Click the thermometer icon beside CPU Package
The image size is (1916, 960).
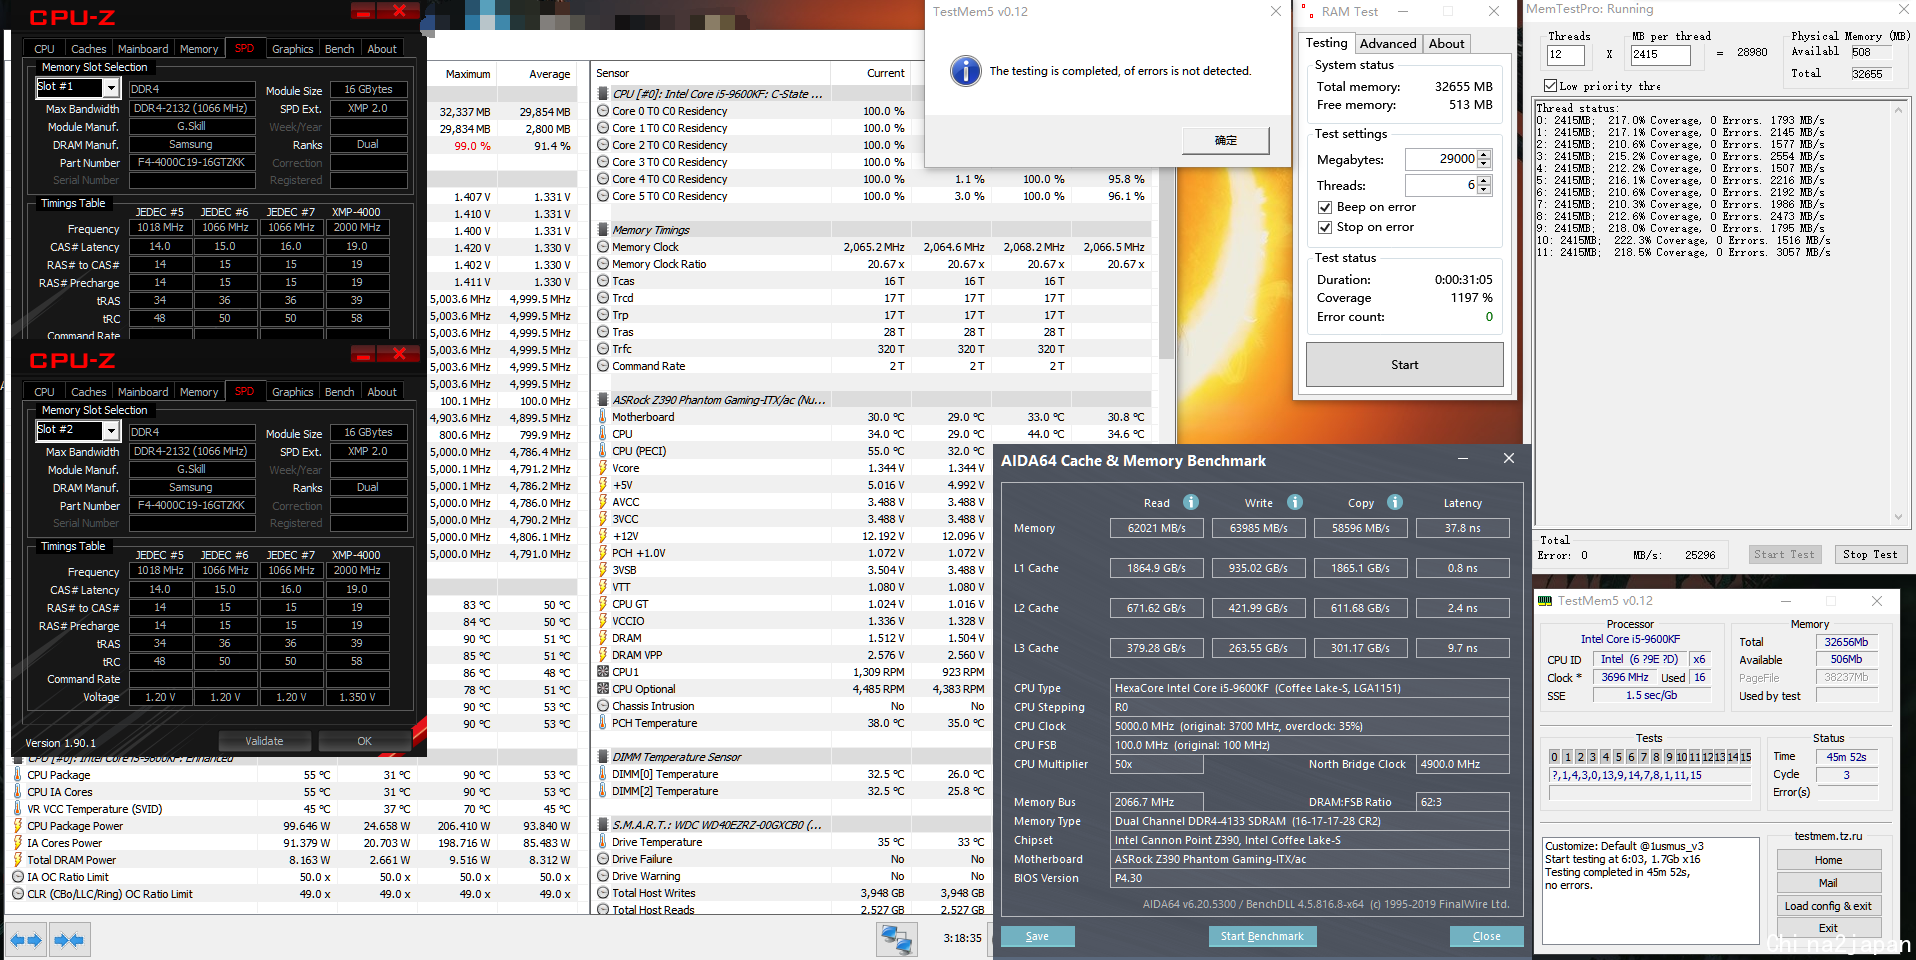[18, 775]
